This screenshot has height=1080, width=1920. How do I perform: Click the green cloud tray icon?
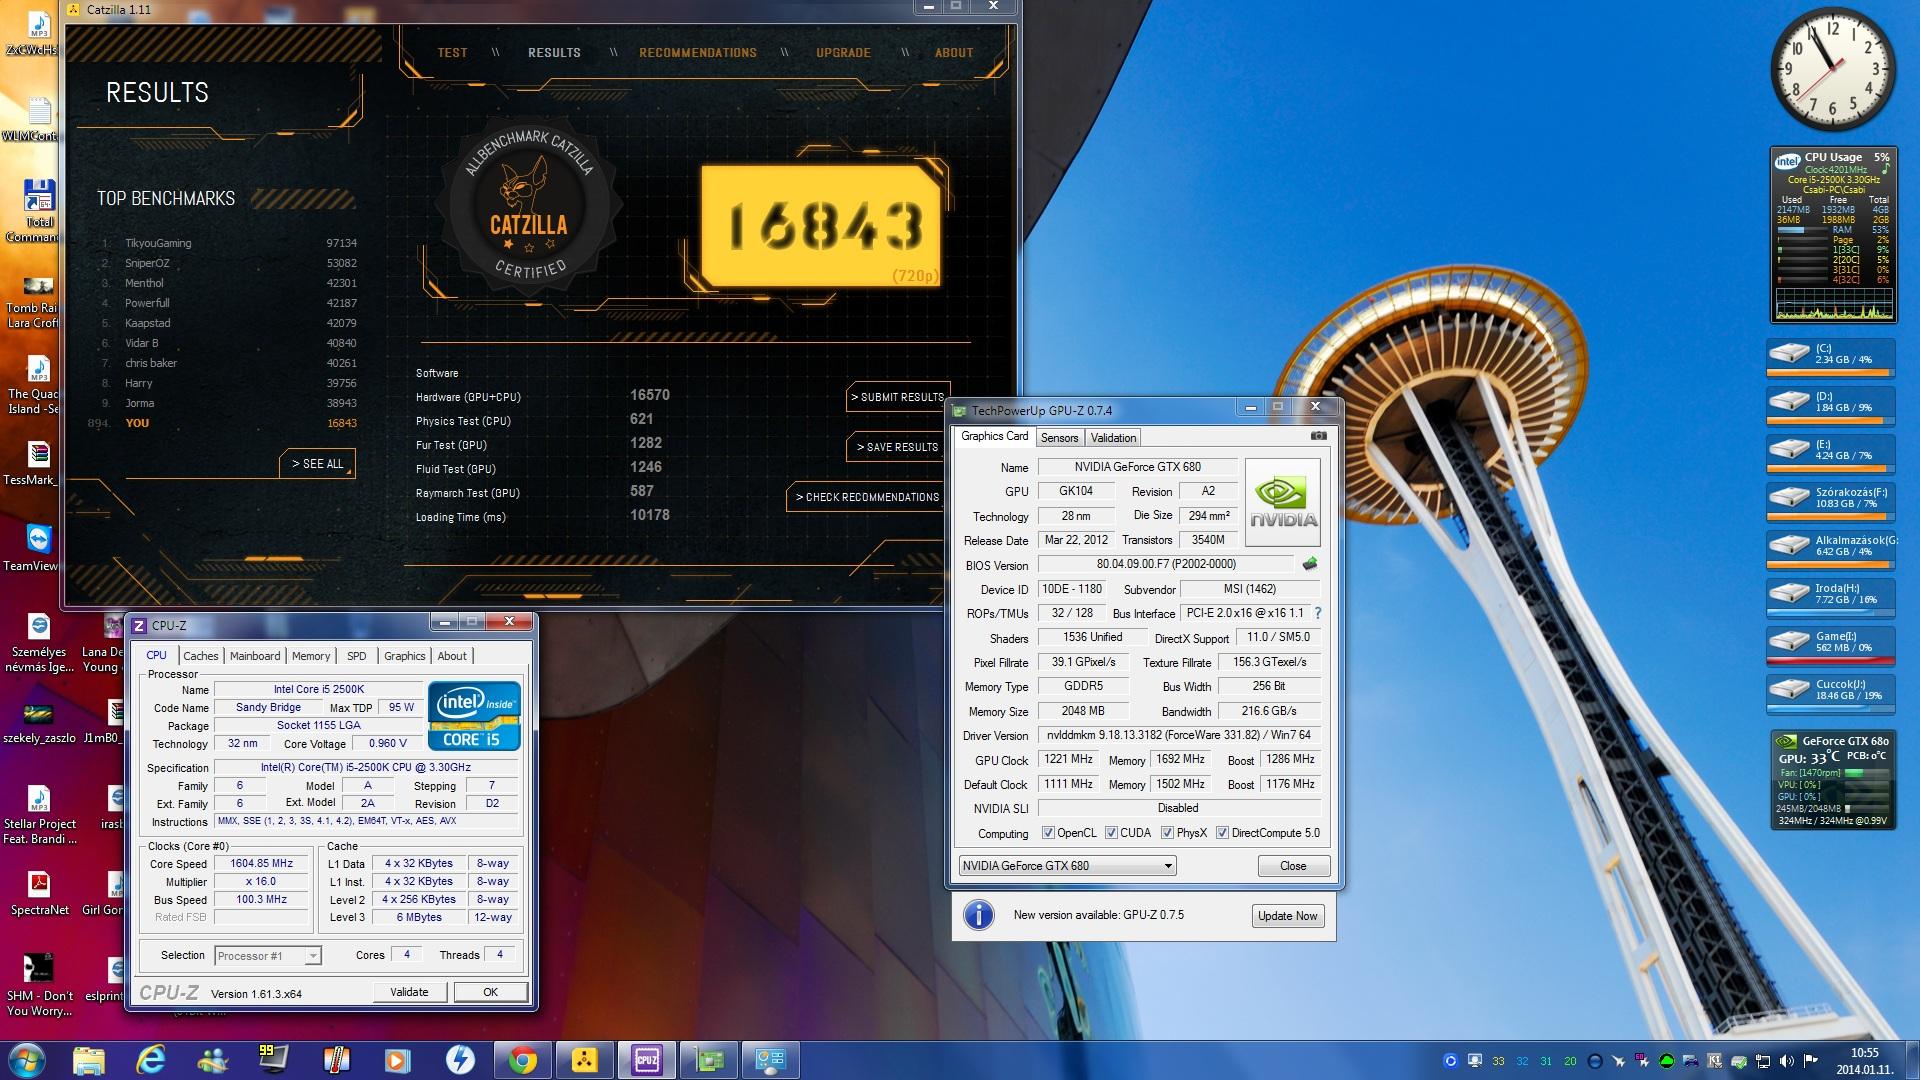[x=1666, y=1061]
